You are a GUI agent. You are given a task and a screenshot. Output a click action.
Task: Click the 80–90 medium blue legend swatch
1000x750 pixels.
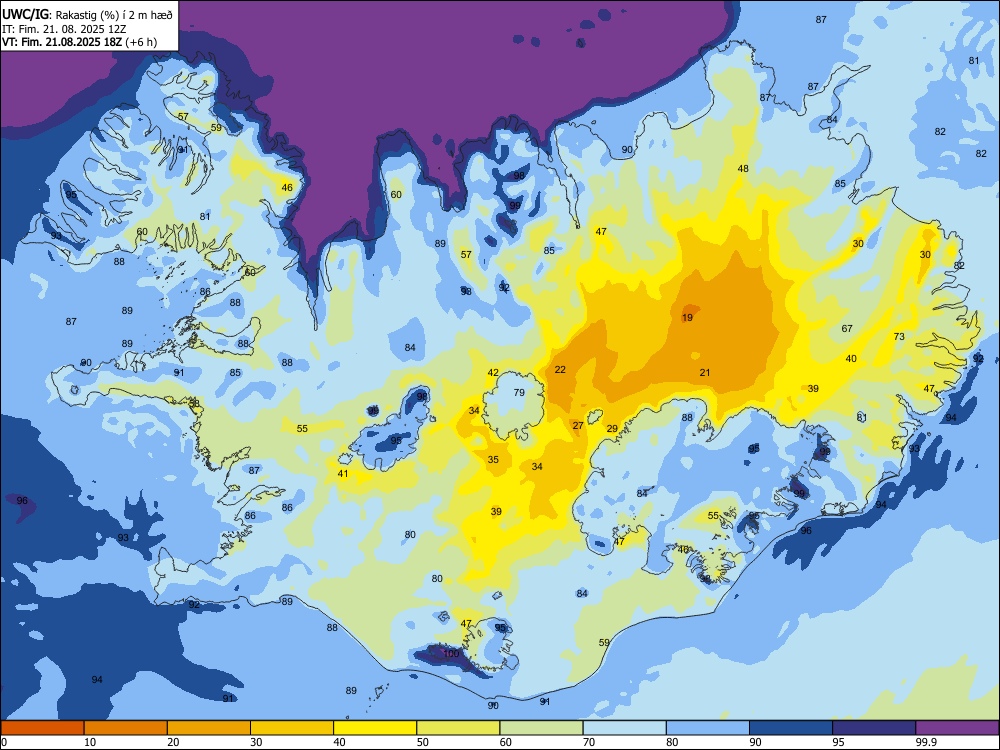[708, 728]
